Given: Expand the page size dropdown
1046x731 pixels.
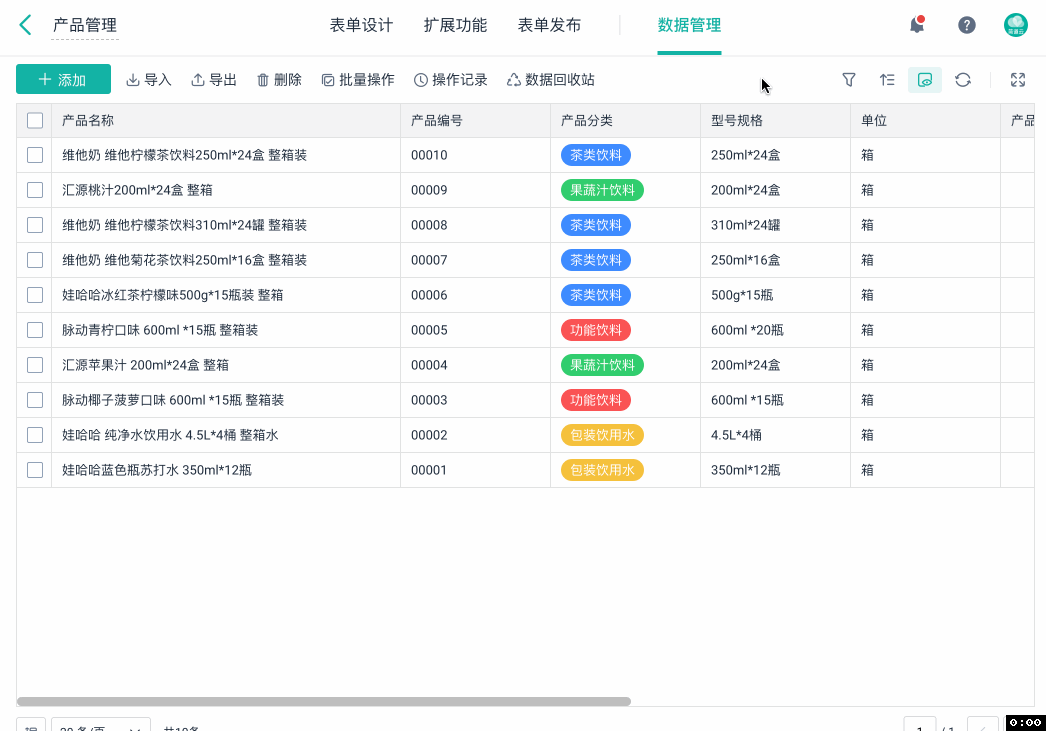Looking at the screenshot, I should (100, 726).
